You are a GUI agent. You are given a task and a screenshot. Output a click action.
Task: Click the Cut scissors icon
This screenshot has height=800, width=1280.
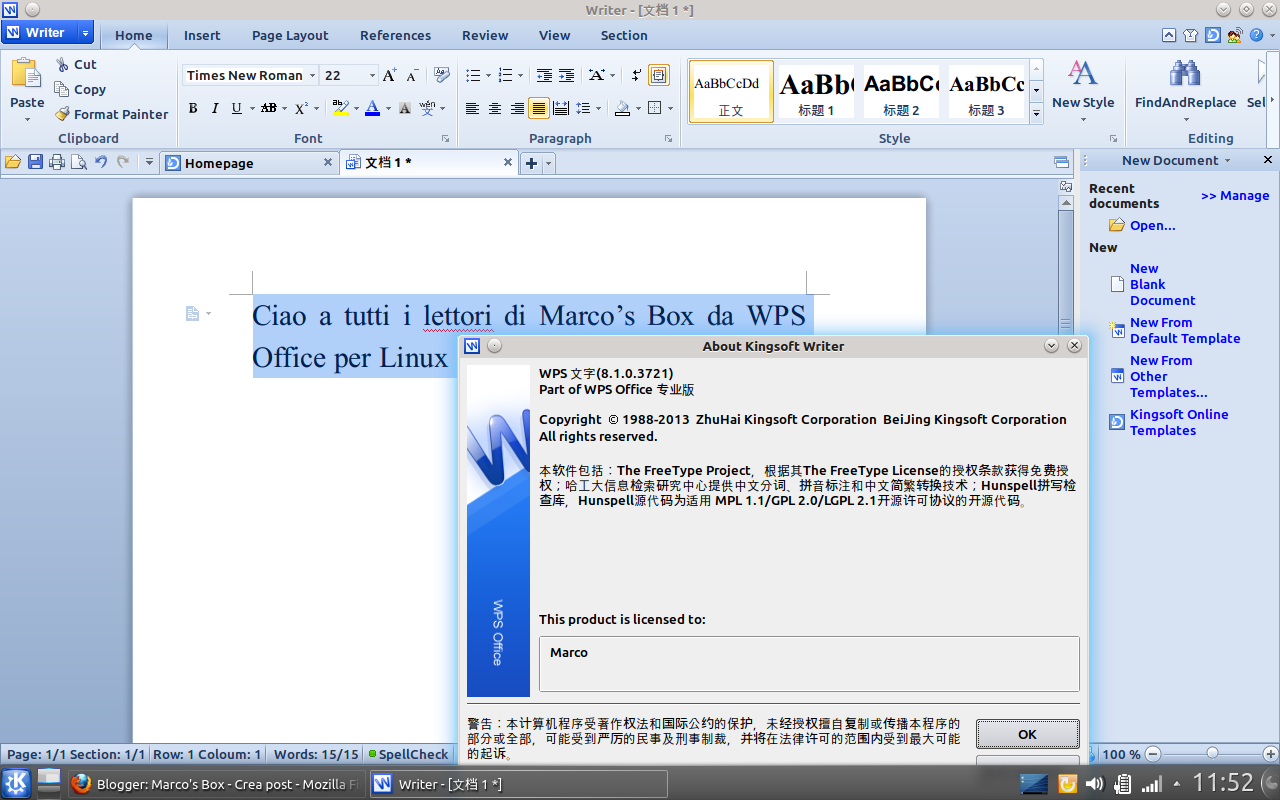[62, 64]
